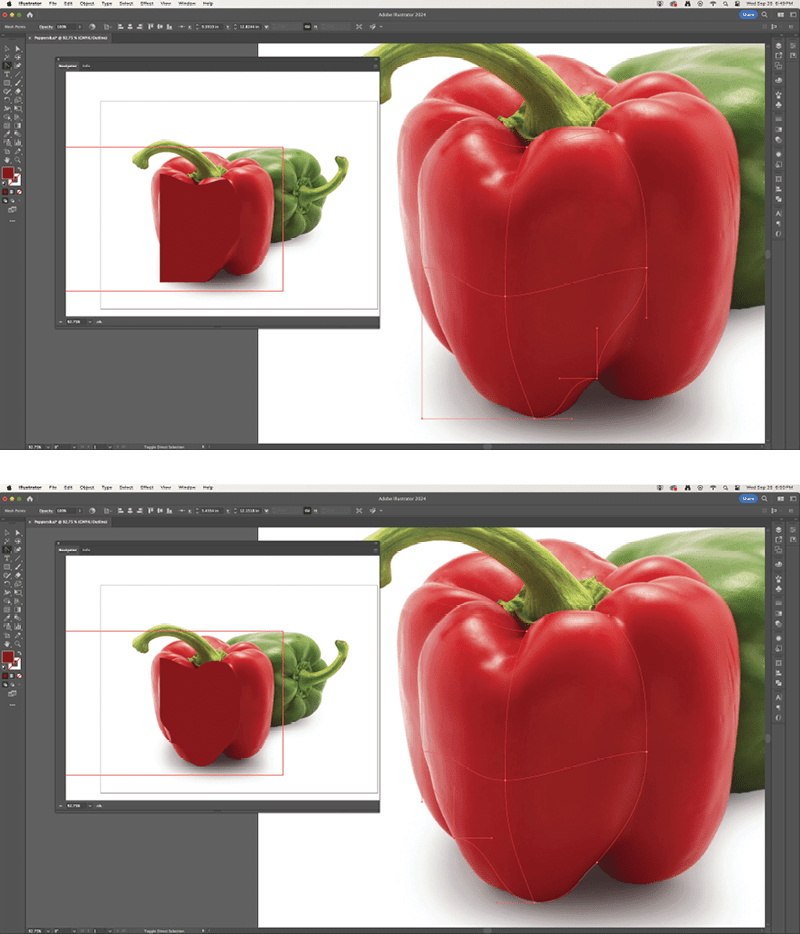Open the Window menu in the upper menu bar
The image size is (800, 934).
pos(187,4)
